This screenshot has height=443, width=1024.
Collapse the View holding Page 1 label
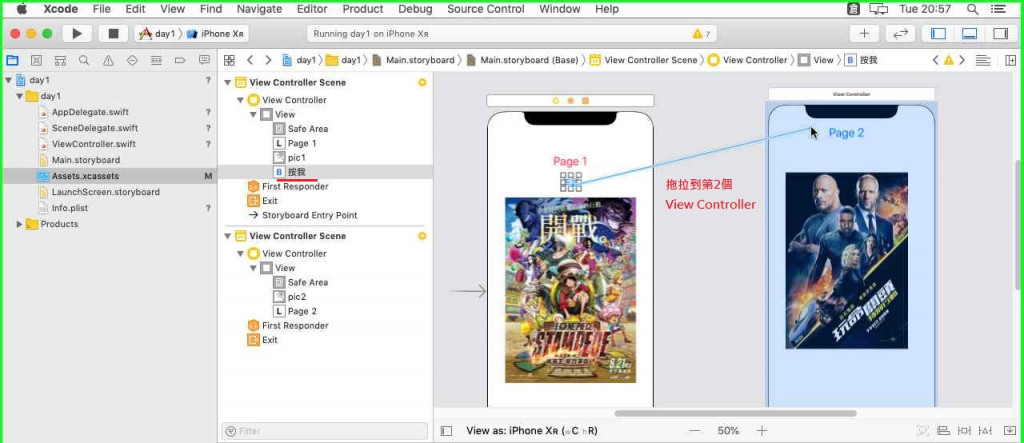coord(253,114)
